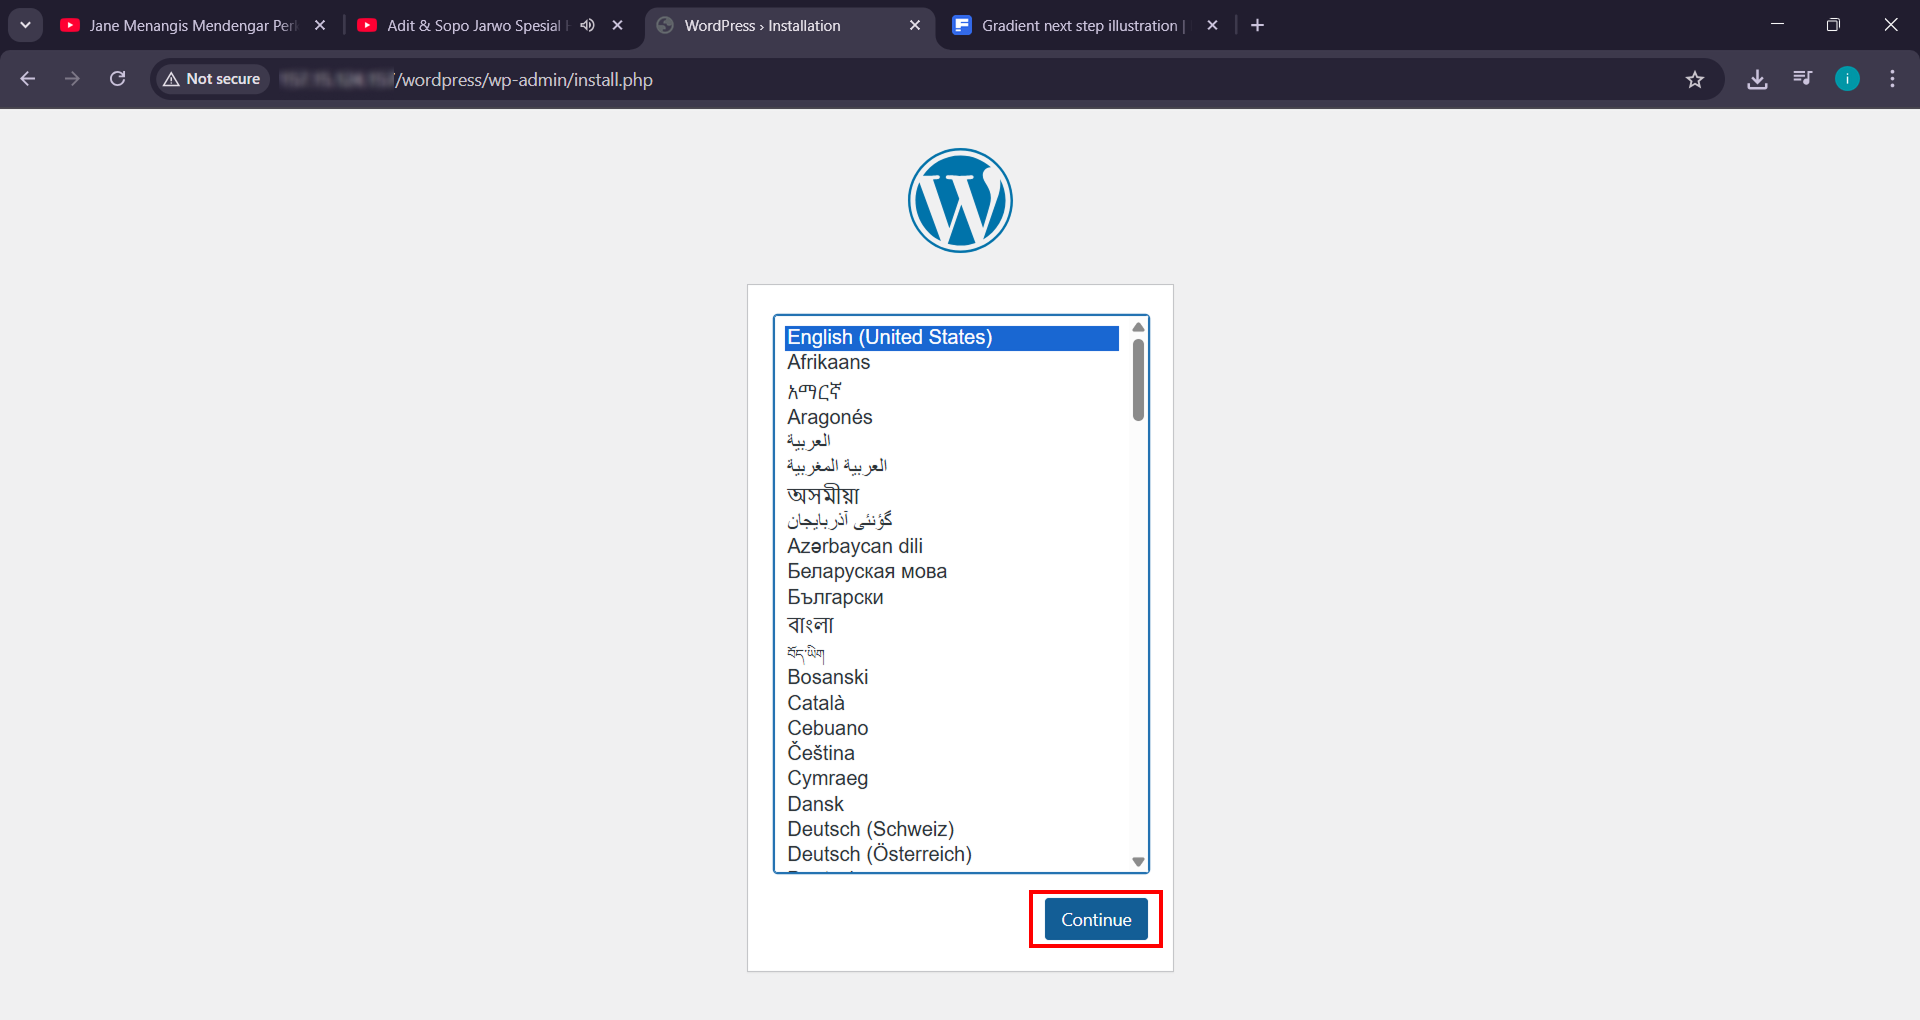Click the language list scrollbar thumb

(x=1137, y=375)
